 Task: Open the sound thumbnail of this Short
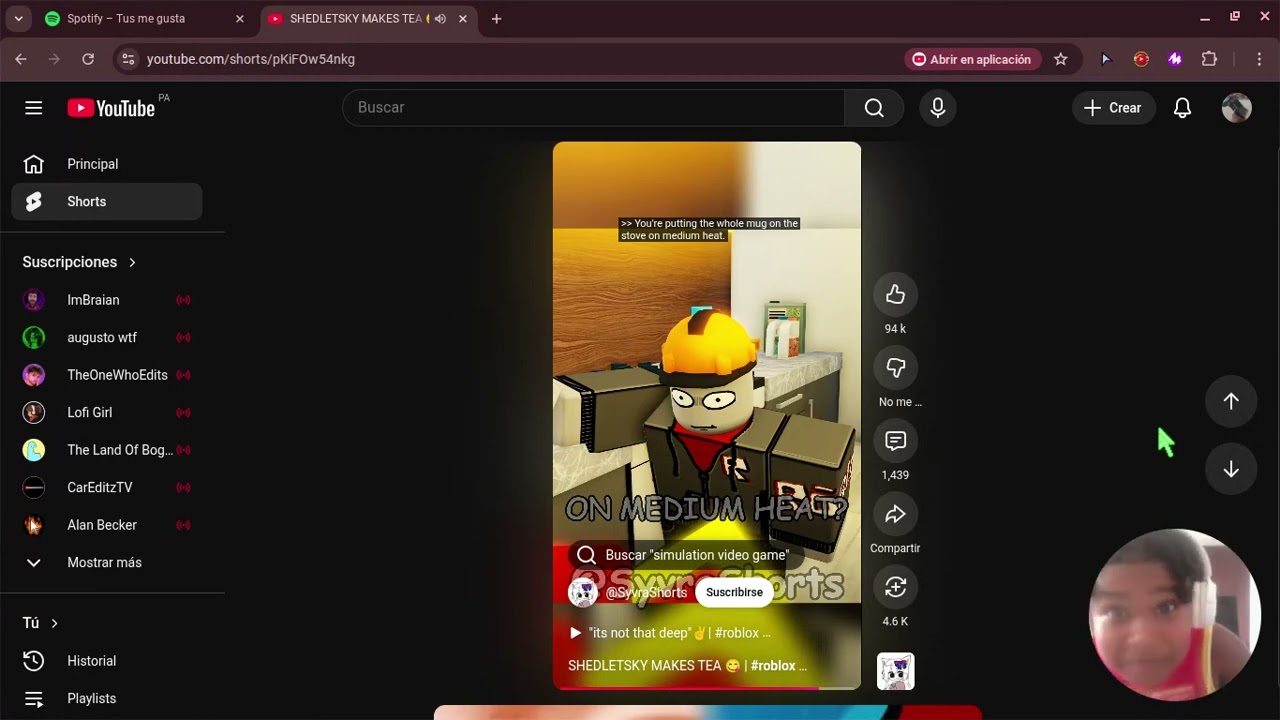tap(895, 671)
